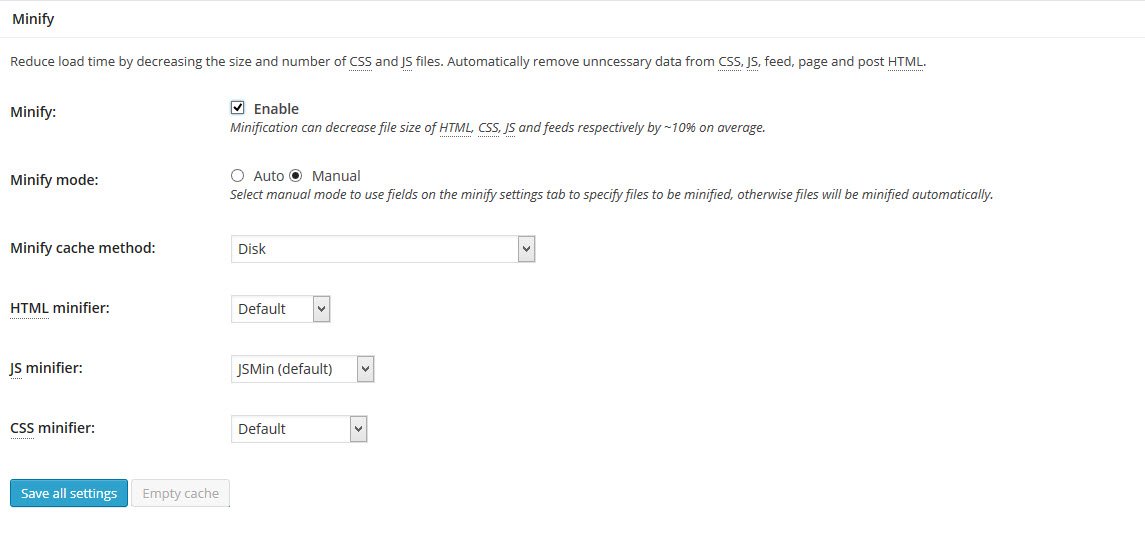Open the Minify cache method dropdown

coord(383,249)
